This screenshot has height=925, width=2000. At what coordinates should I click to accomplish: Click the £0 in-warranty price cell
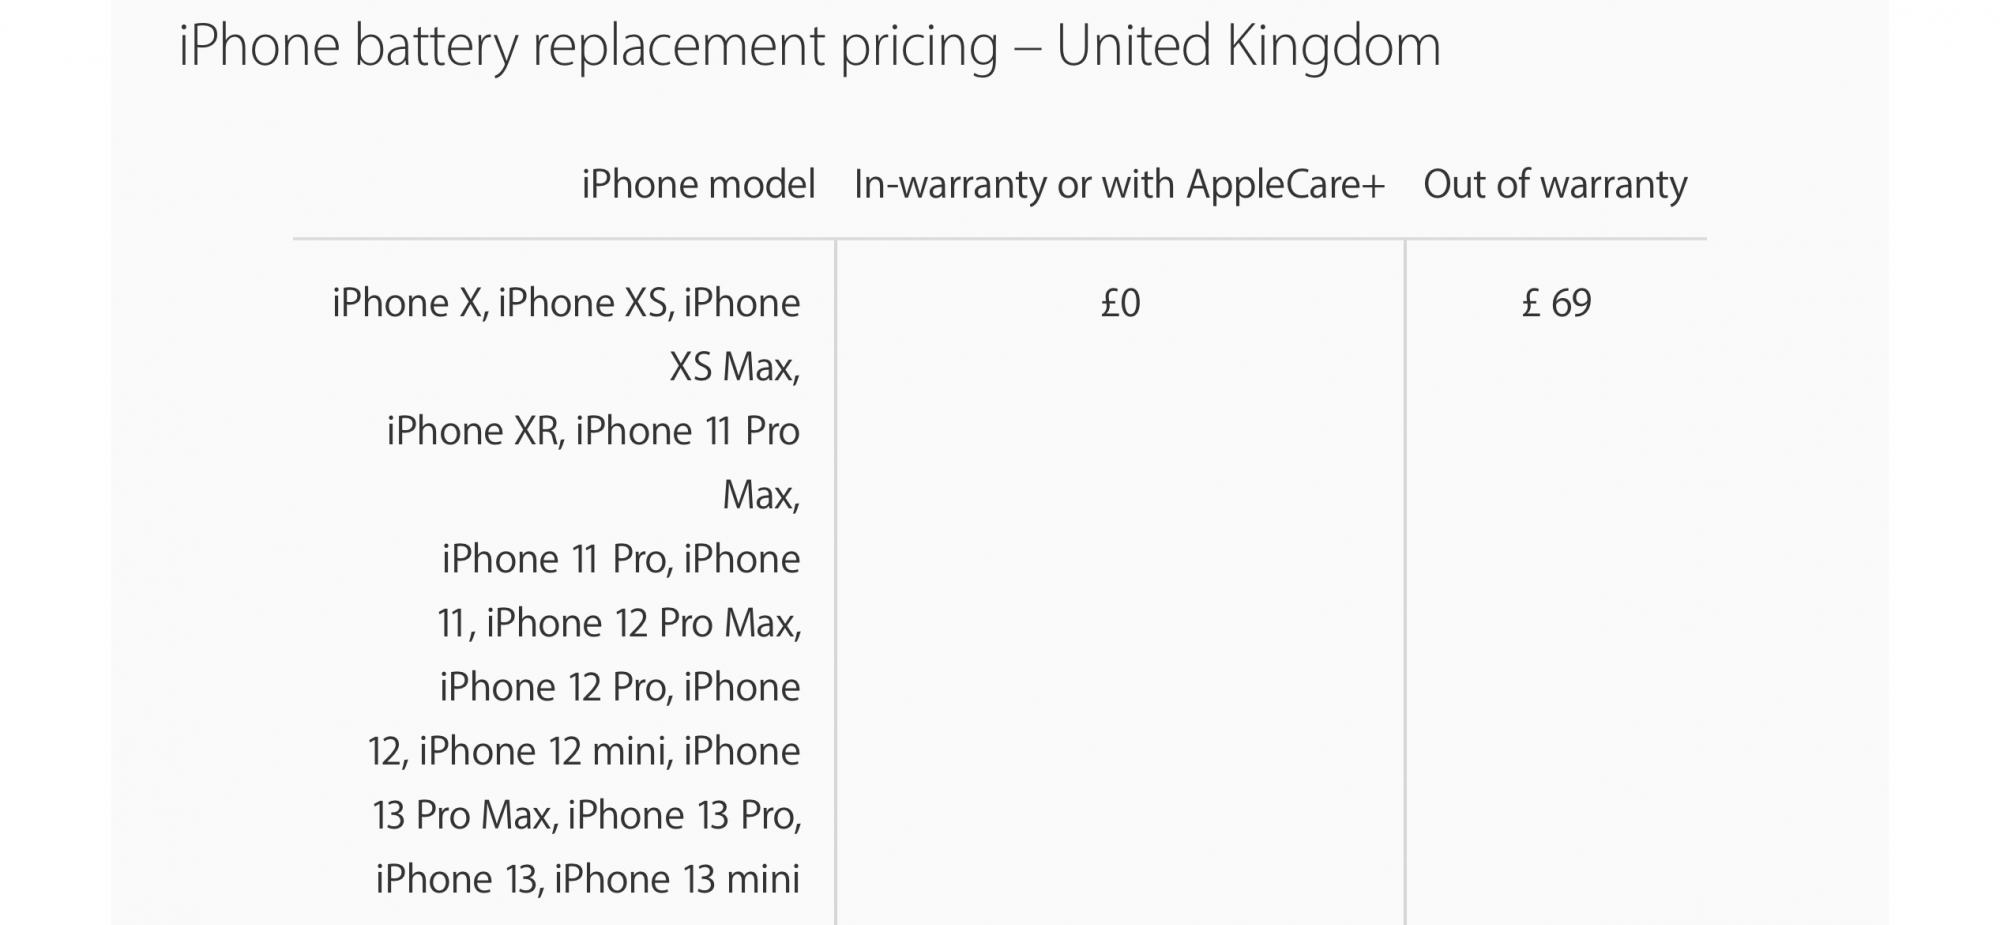pos(1120,303)
